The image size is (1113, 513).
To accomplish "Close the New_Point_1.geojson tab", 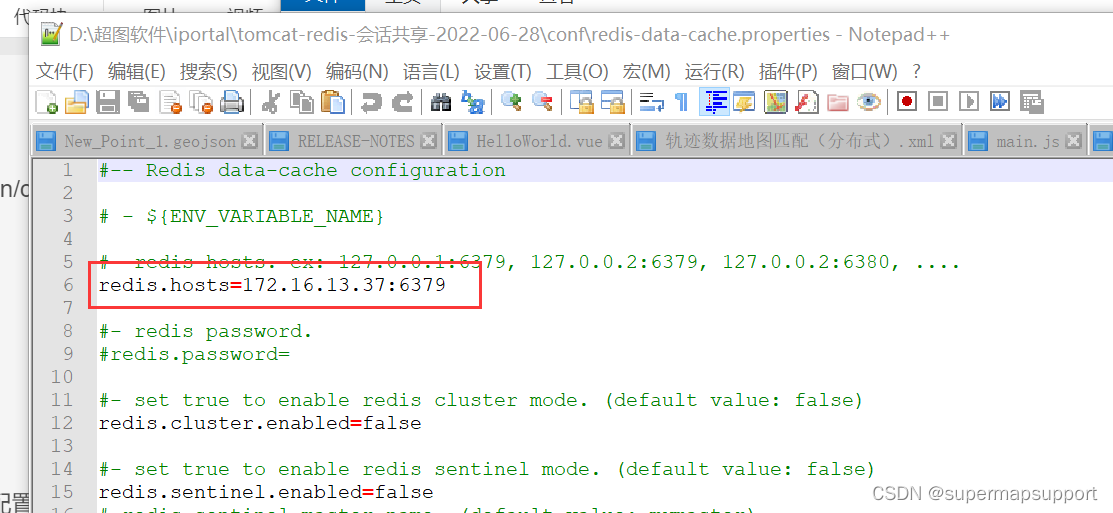I will point(248,140).
